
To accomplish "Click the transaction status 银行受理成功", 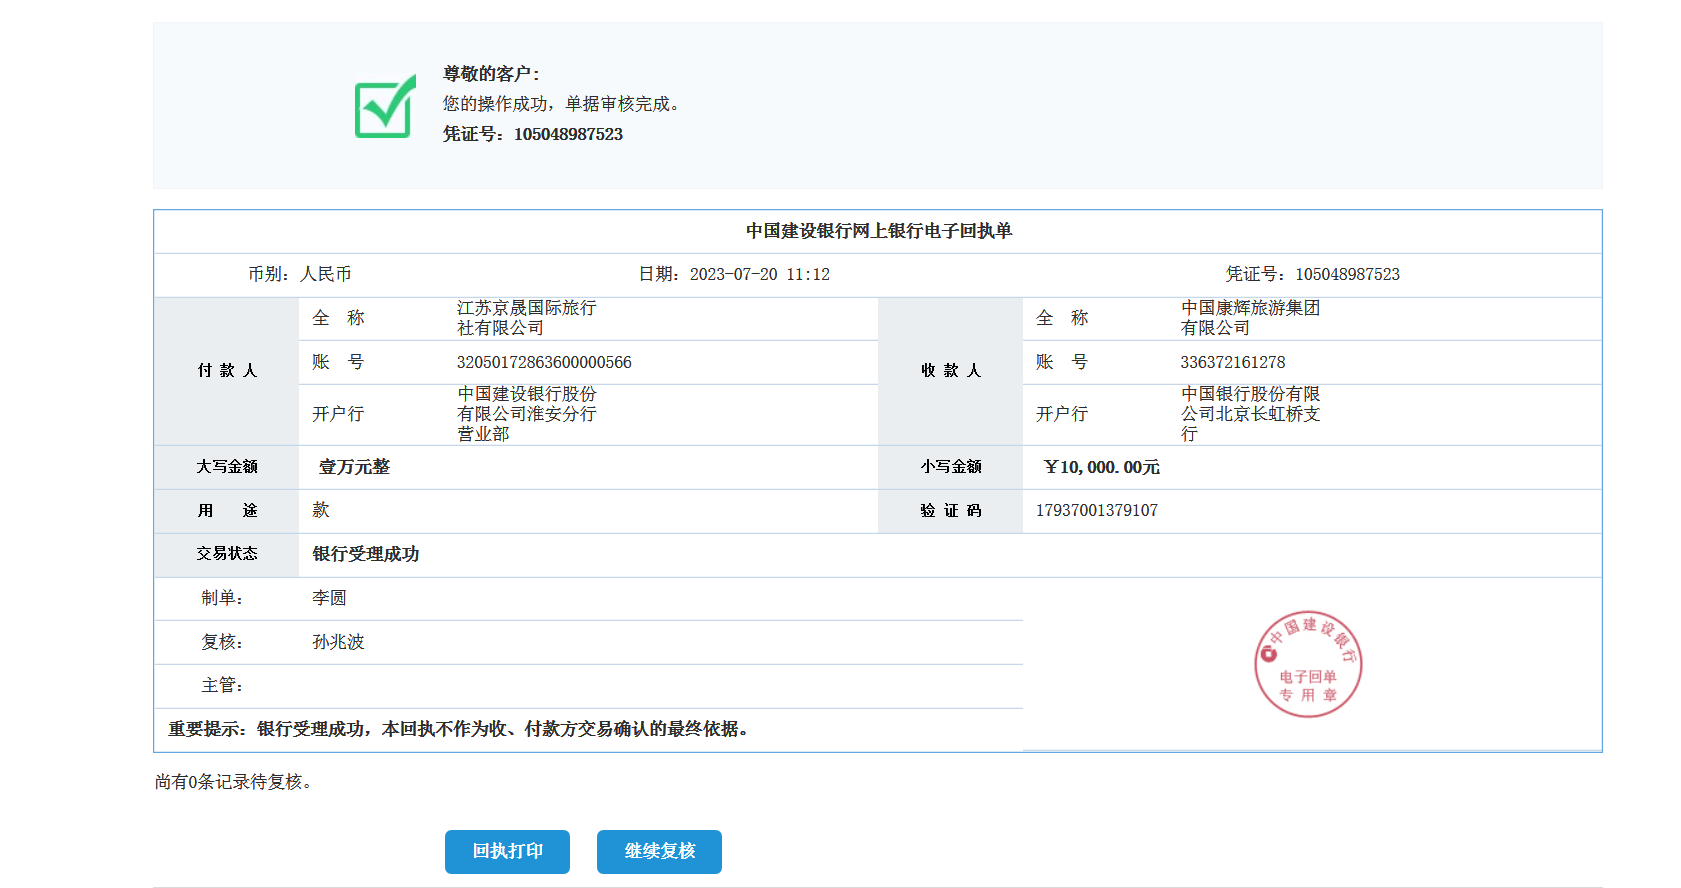I will click(365, 554).
